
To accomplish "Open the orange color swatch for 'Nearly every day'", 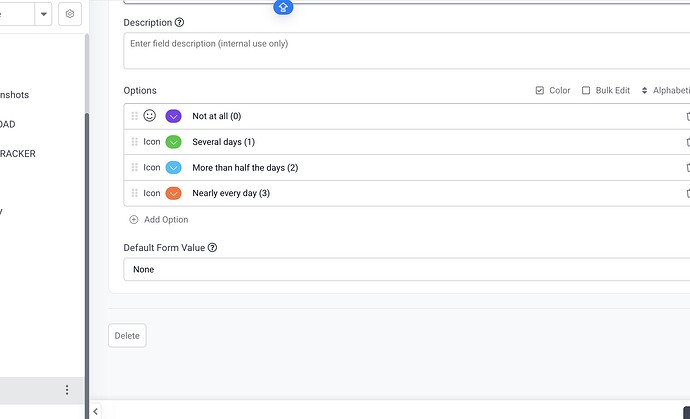I will point(173,193).
